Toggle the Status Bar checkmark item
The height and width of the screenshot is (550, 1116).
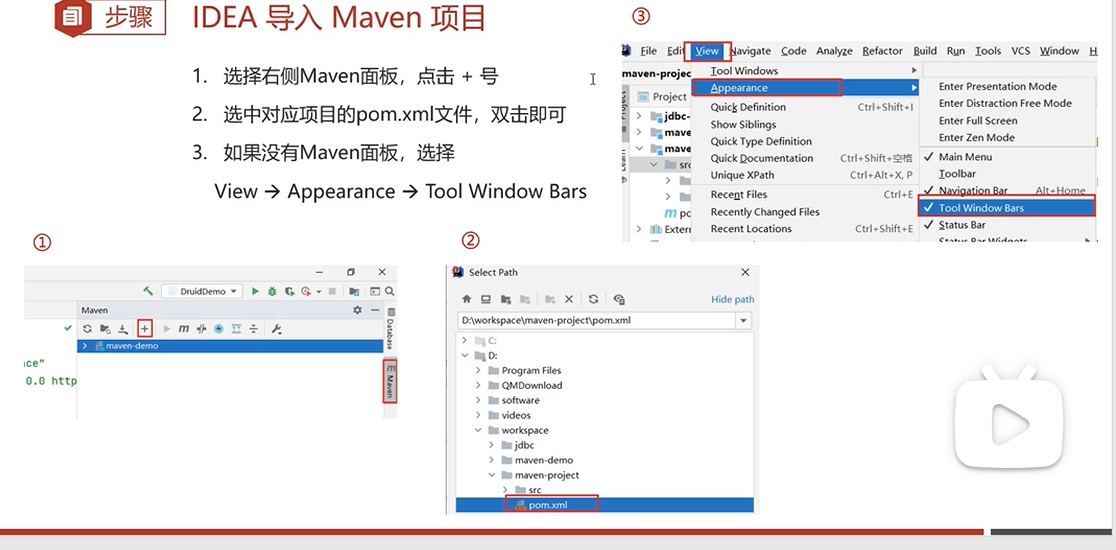click(x=1009, y=226)
